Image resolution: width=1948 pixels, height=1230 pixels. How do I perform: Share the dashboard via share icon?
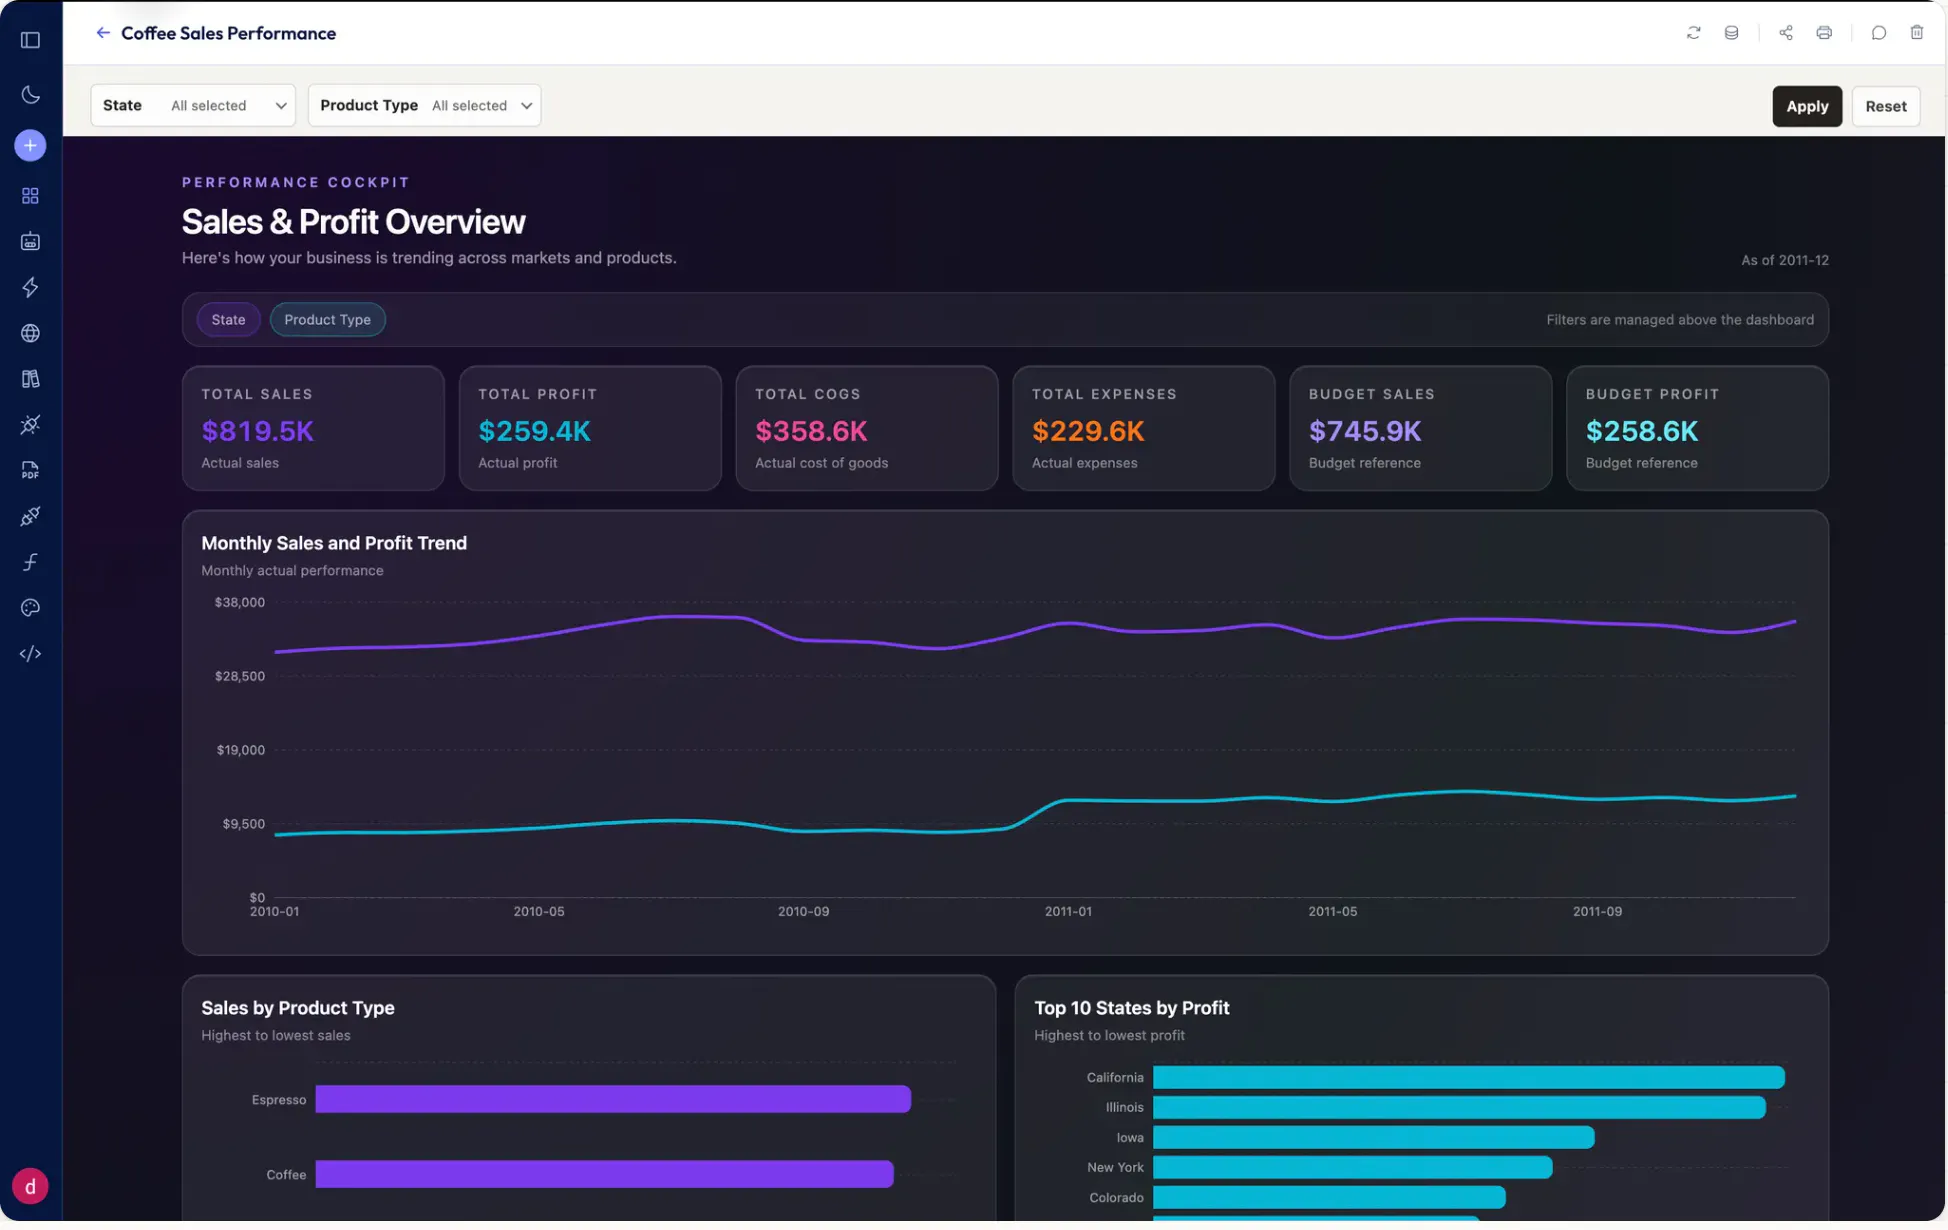point(1785,33)
